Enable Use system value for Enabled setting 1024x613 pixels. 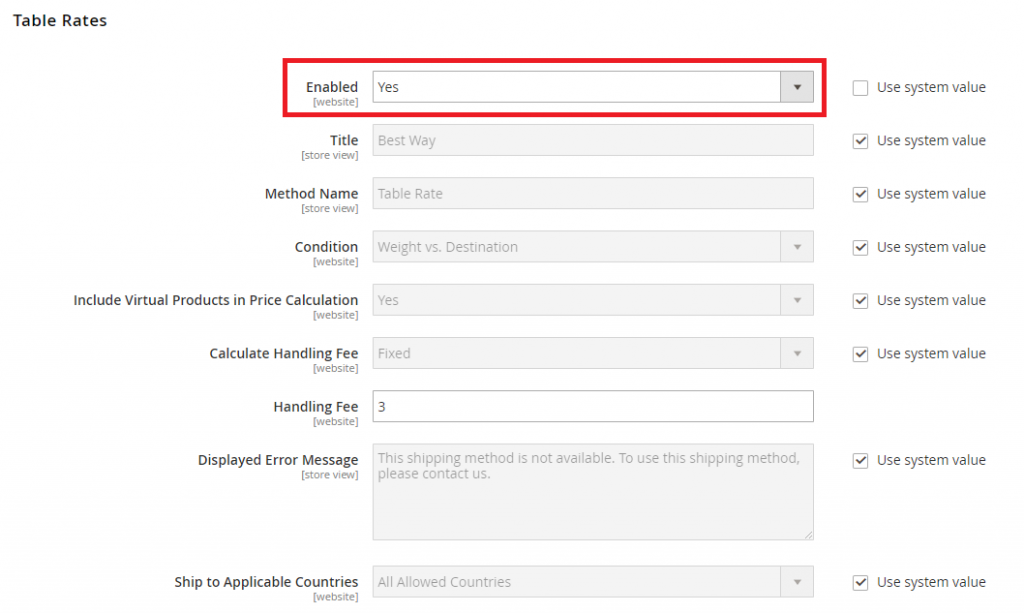click(860, 87)
